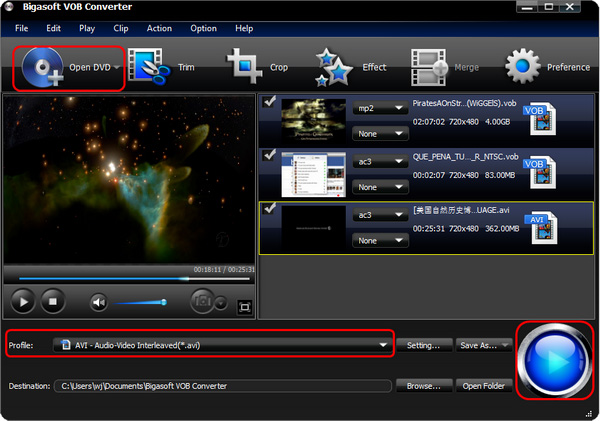Select the UAGE.avi video thumbnail

(x=313, y=228)
